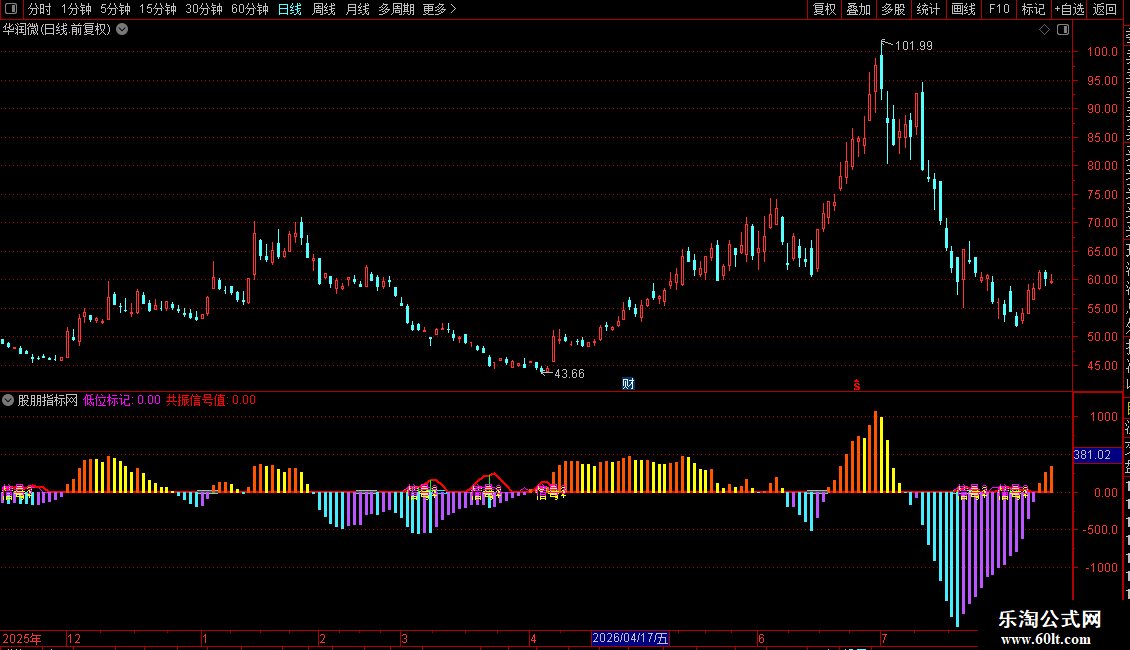The width and height of the screenshot is (1130, 650).
Task: Click the 43.66 low price label
Action: (569, 374)
